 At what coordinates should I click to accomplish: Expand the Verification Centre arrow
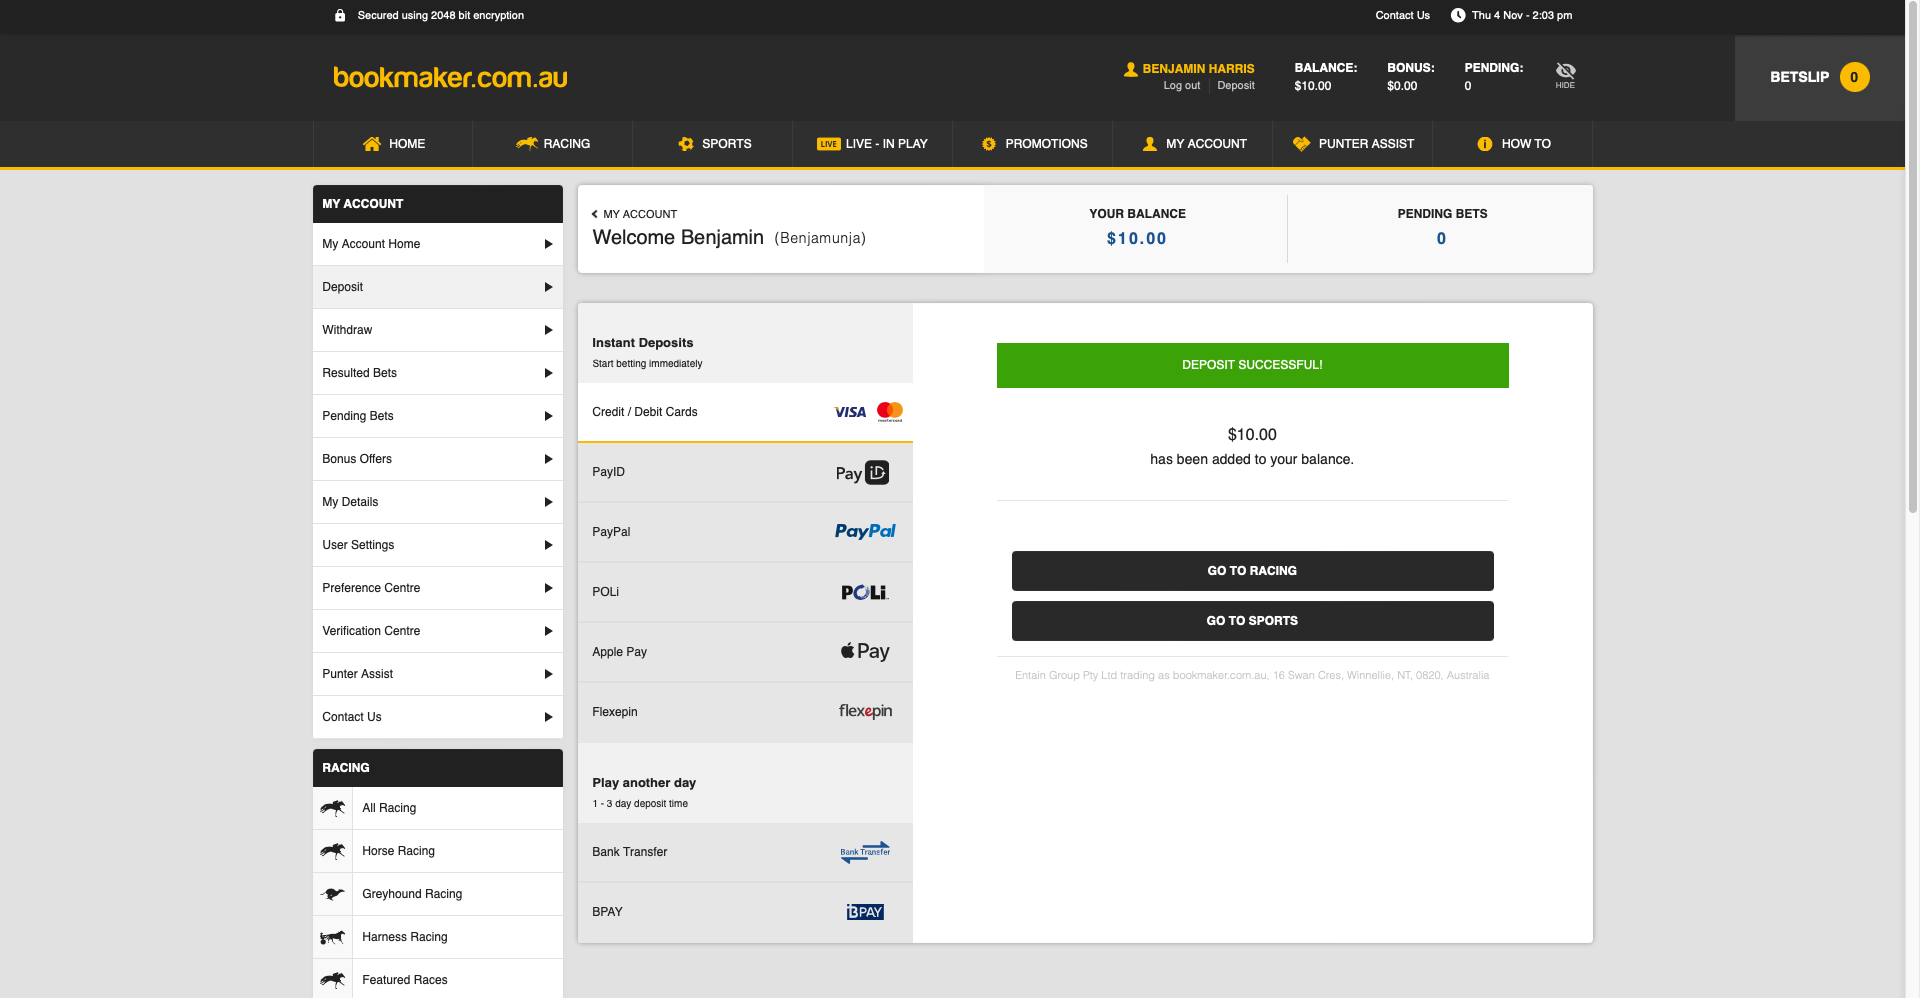click(x=548, y=631)
